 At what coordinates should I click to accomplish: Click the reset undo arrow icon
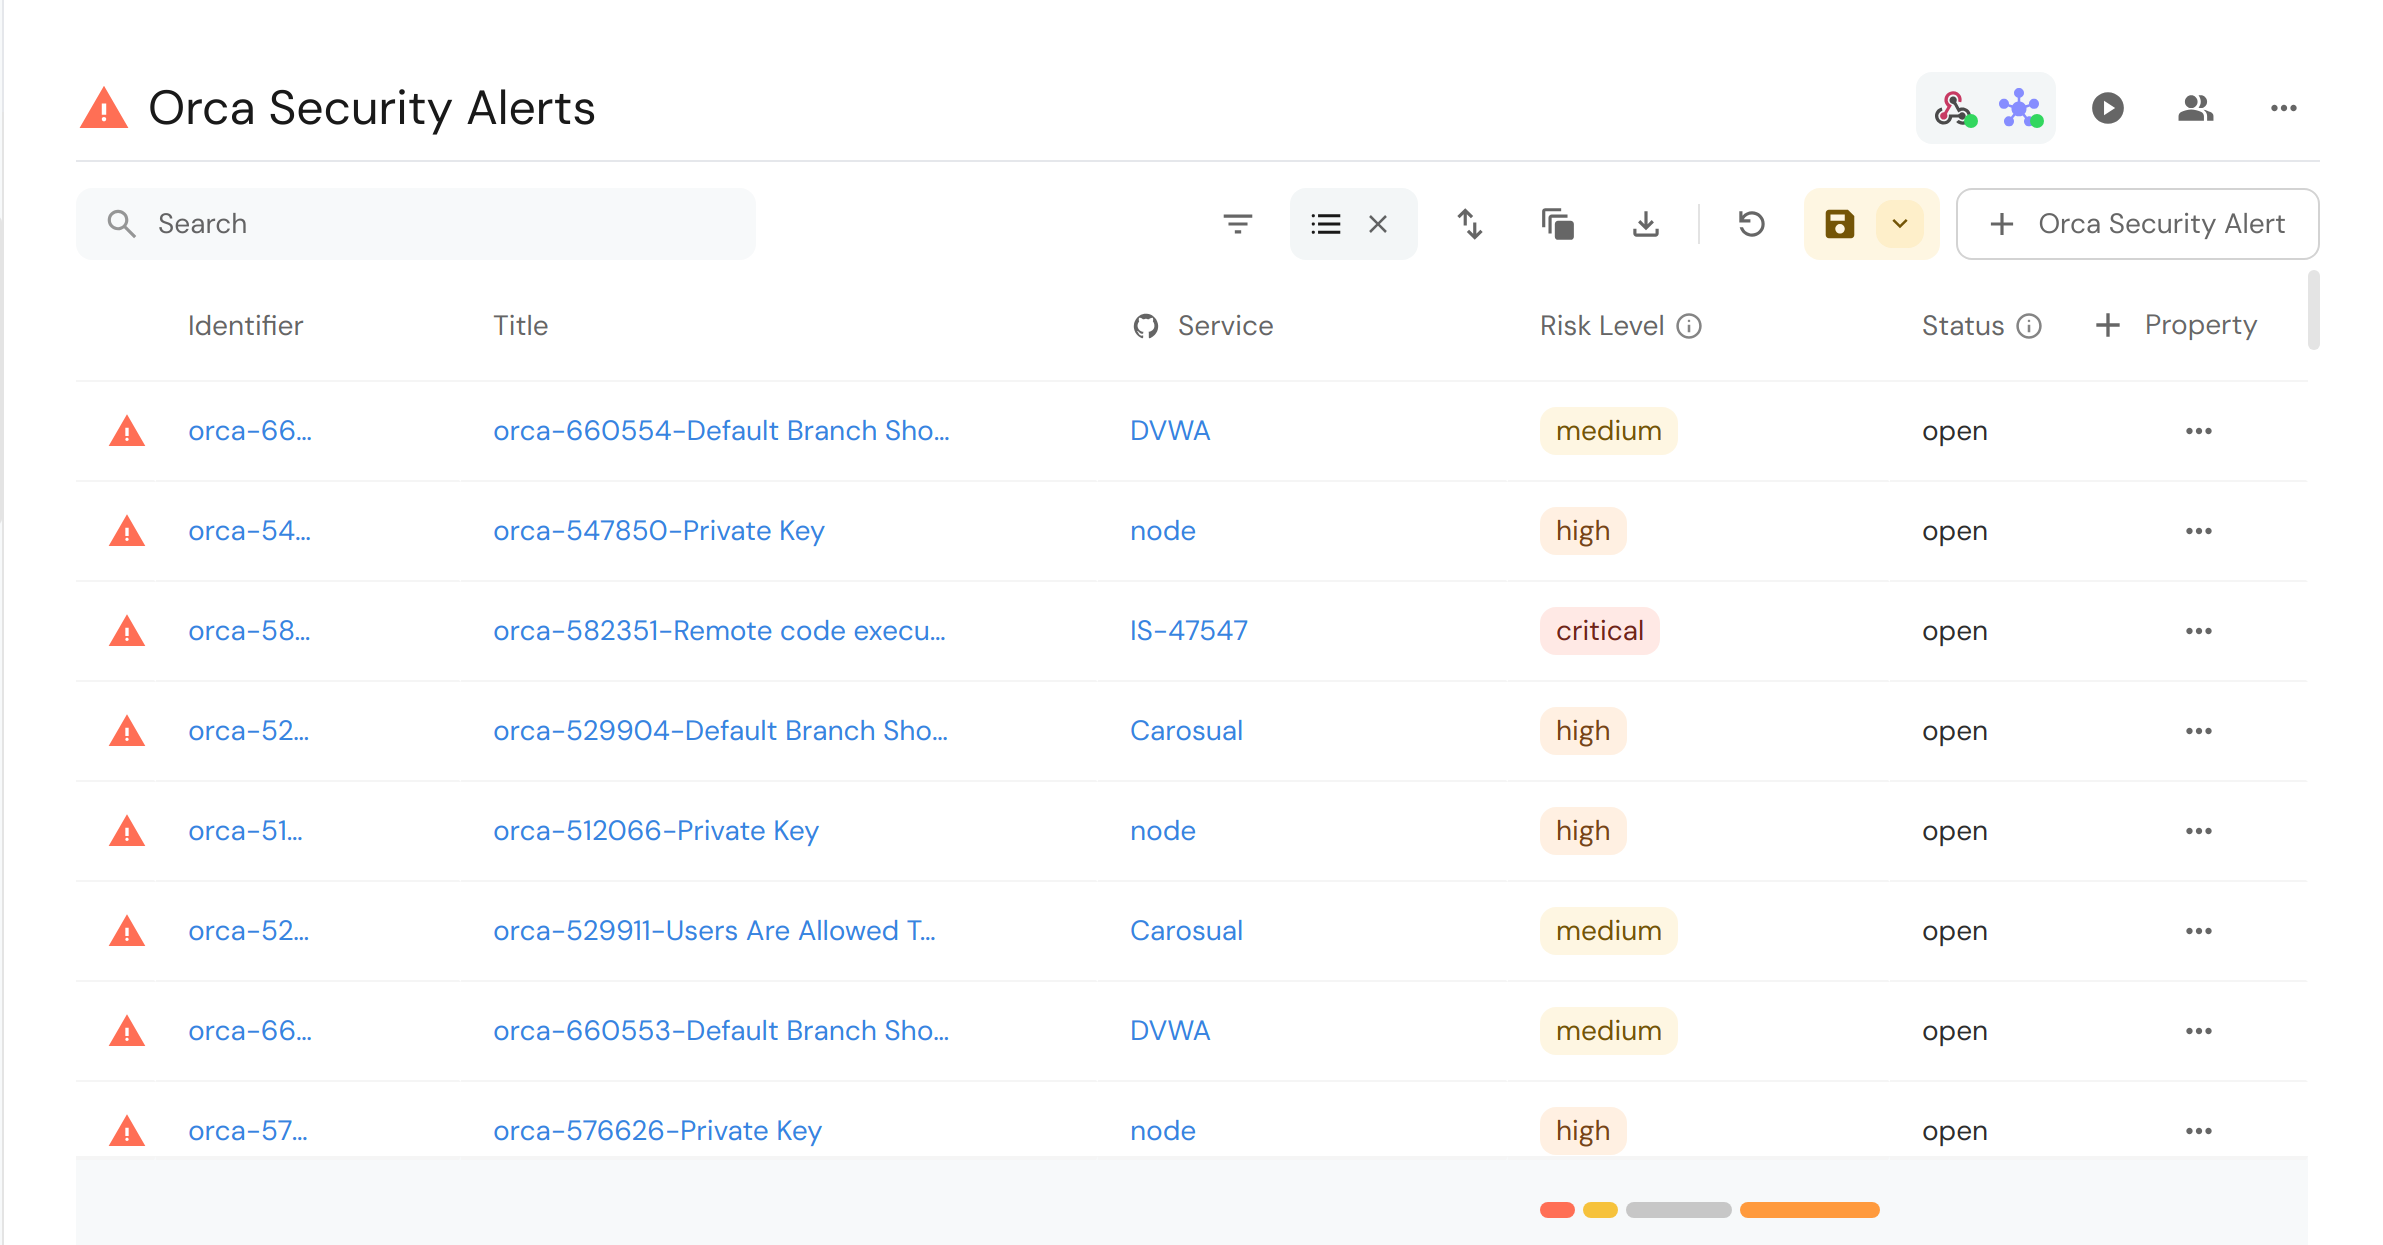coord(1751,224)
